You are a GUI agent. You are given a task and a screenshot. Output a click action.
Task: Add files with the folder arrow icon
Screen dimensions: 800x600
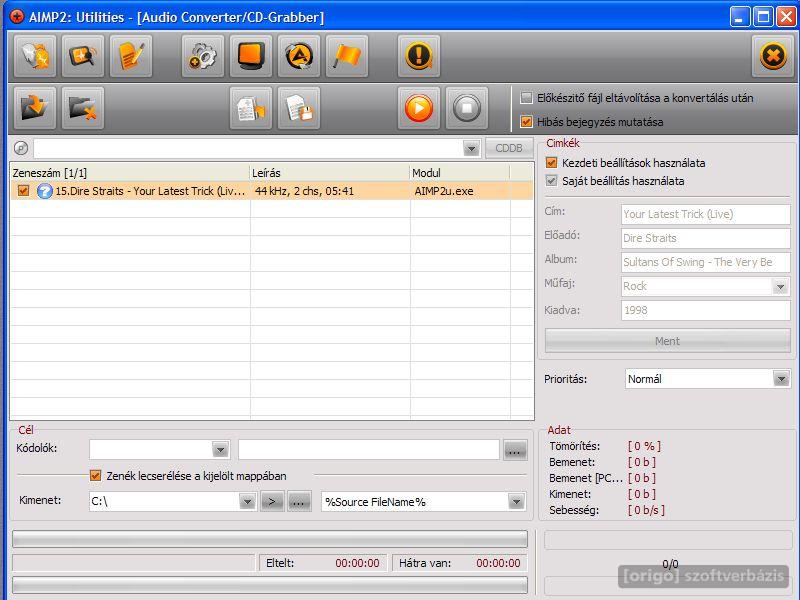point(35,108)
